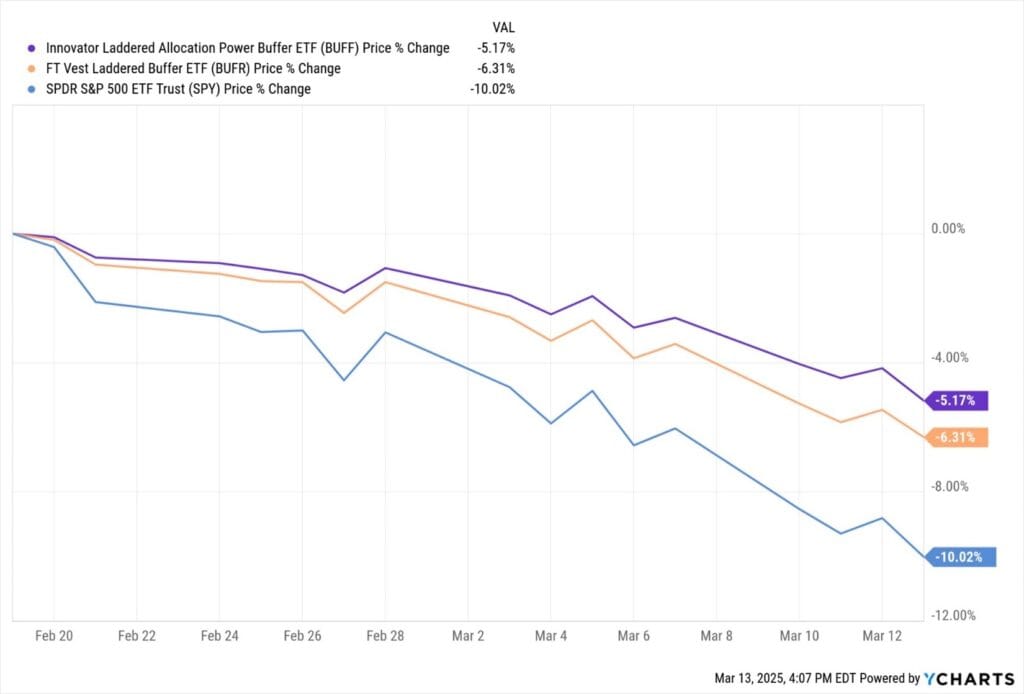This screenshot has width=1024, height=694.
Task: Click the 0.00% y-axis label
Action: pyautogui.click(x=948, y=229)
